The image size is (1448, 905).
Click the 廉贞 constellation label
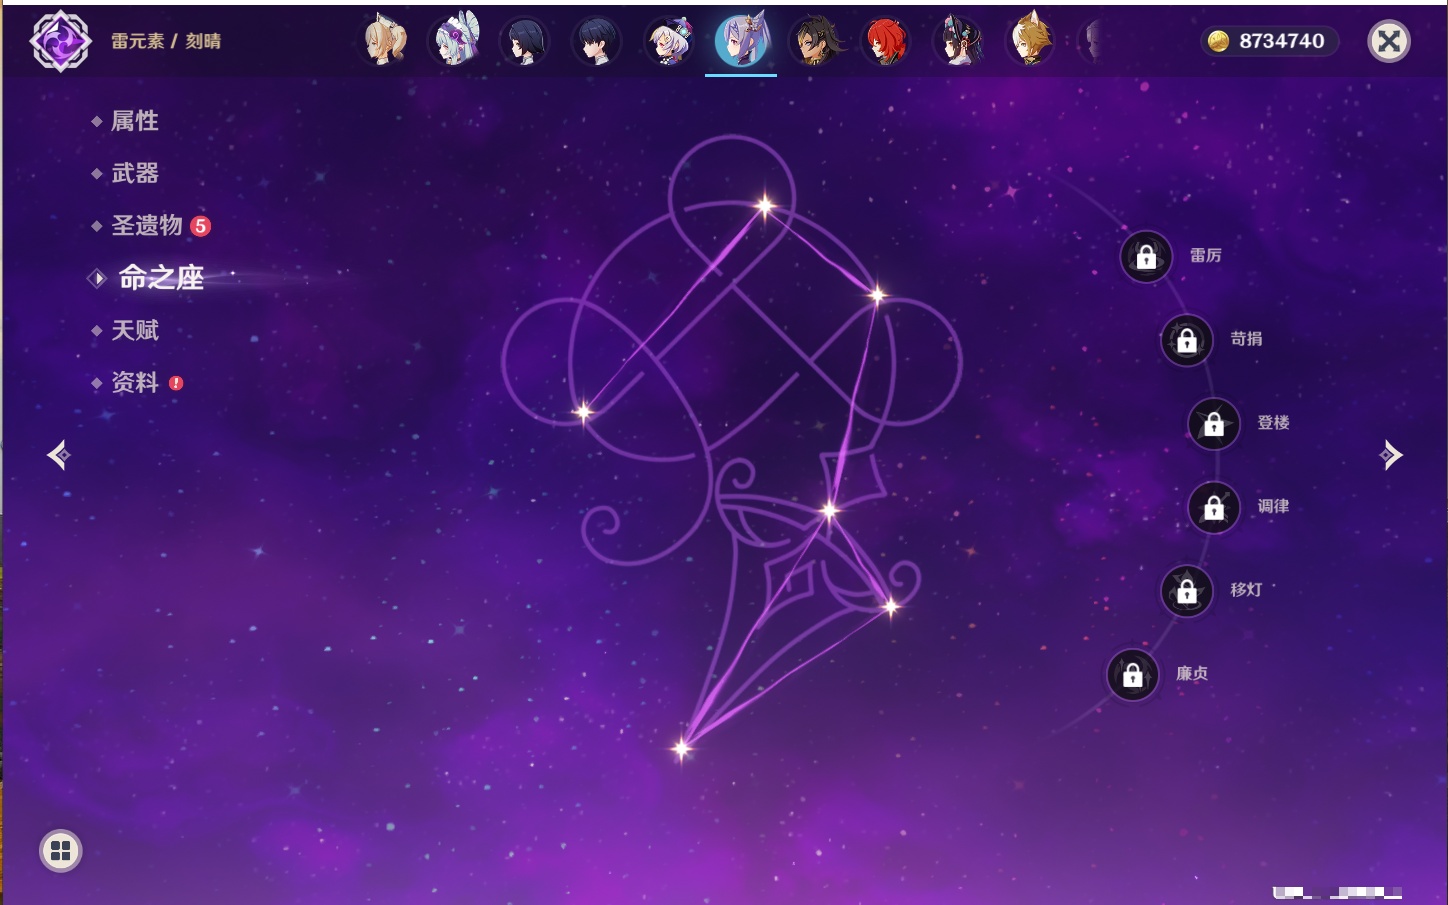point(1192,674)
